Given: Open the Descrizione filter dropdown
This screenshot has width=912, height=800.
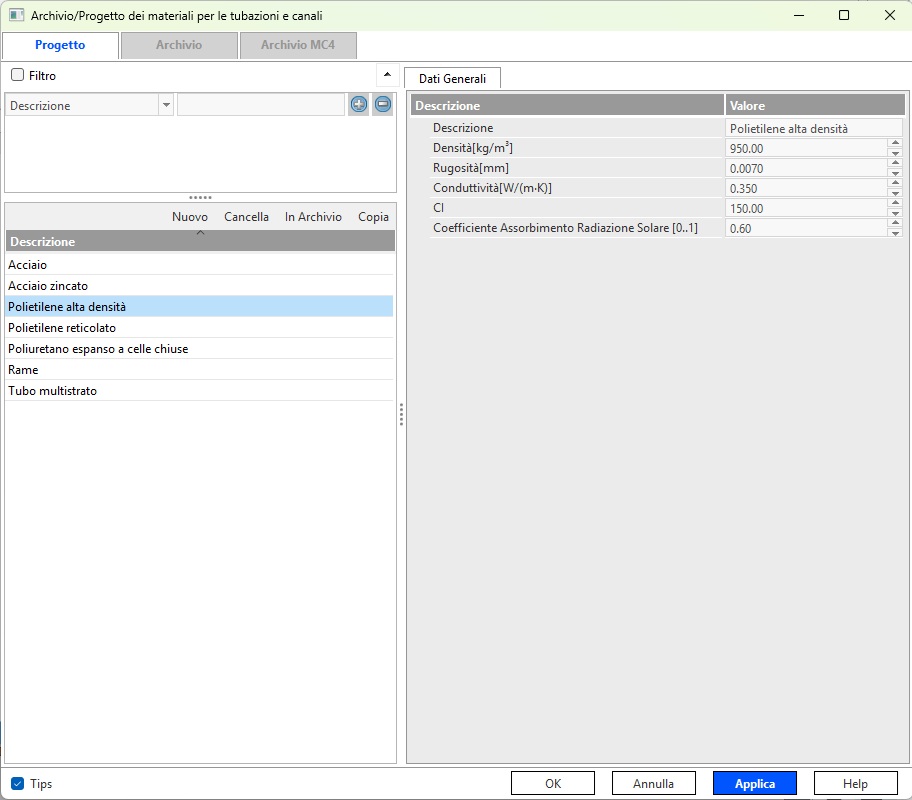Looking at the screenshot, I should pyautogui.click(x=165, y=105).
